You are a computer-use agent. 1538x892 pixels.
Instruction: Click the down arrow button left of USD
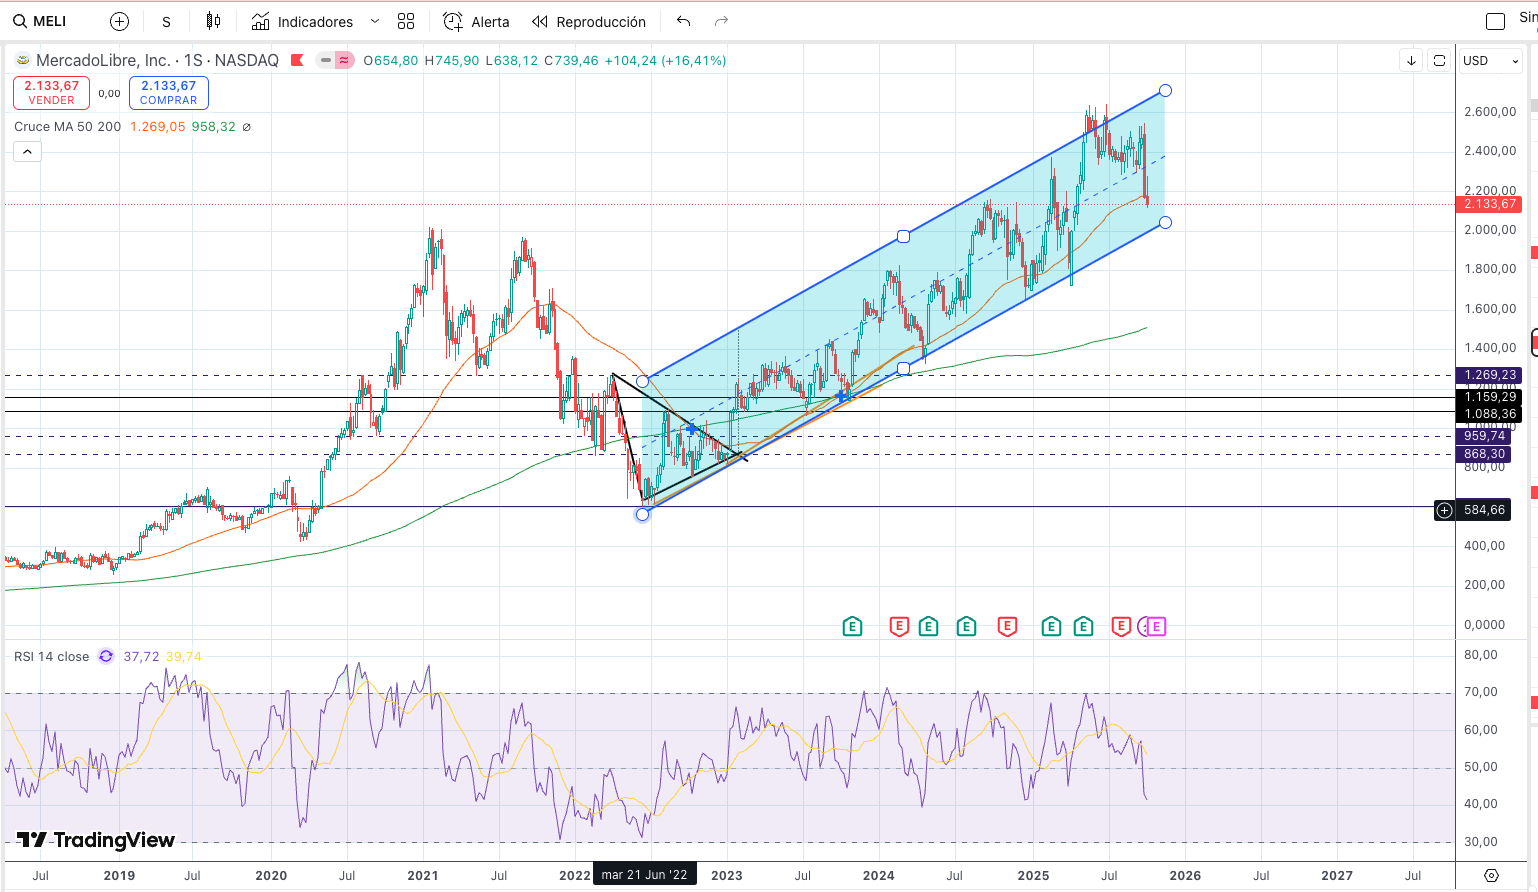(x=1411, y=61)
